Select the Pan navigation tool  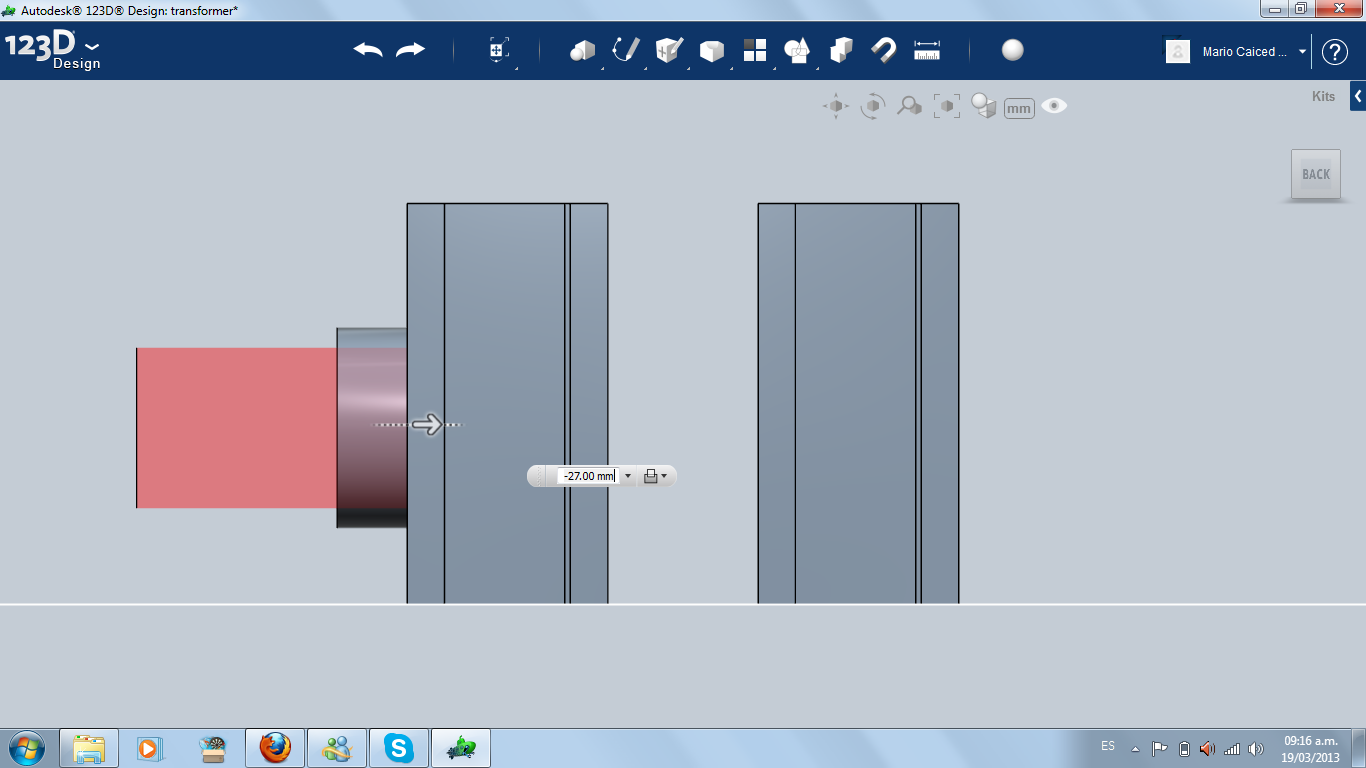[836, 106]
